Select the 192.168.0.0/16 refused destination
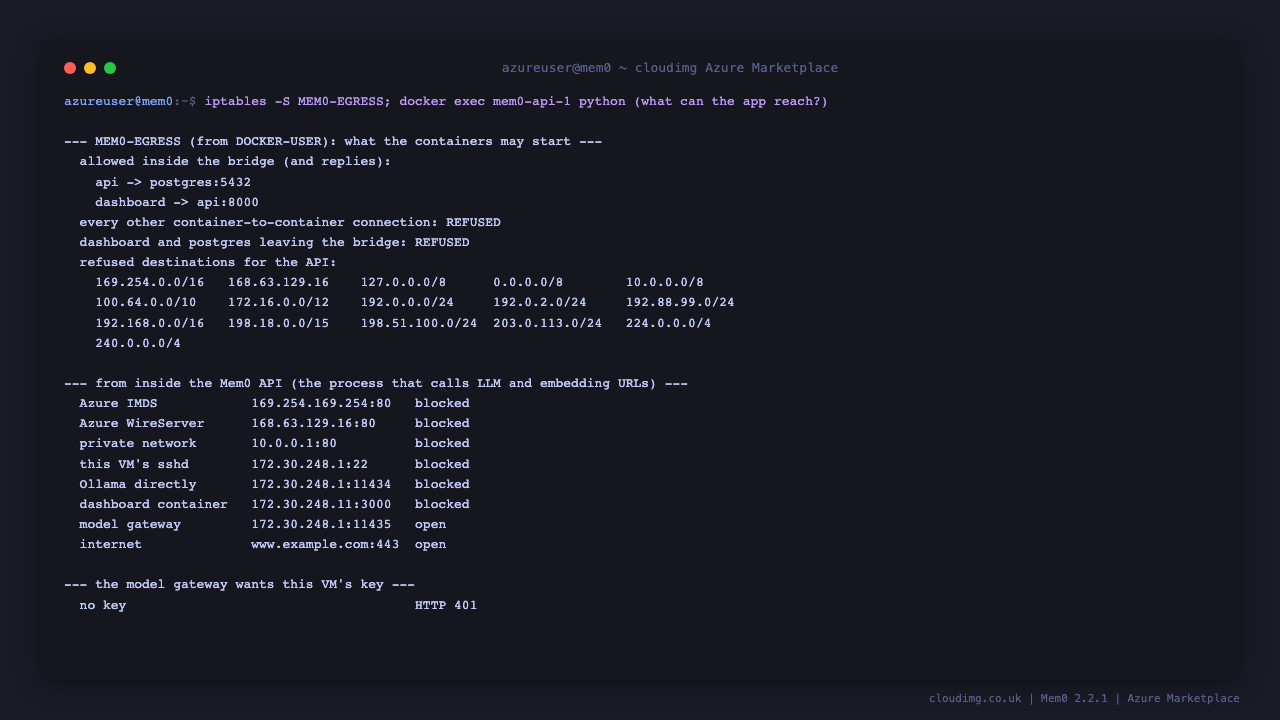 point(150,323)
